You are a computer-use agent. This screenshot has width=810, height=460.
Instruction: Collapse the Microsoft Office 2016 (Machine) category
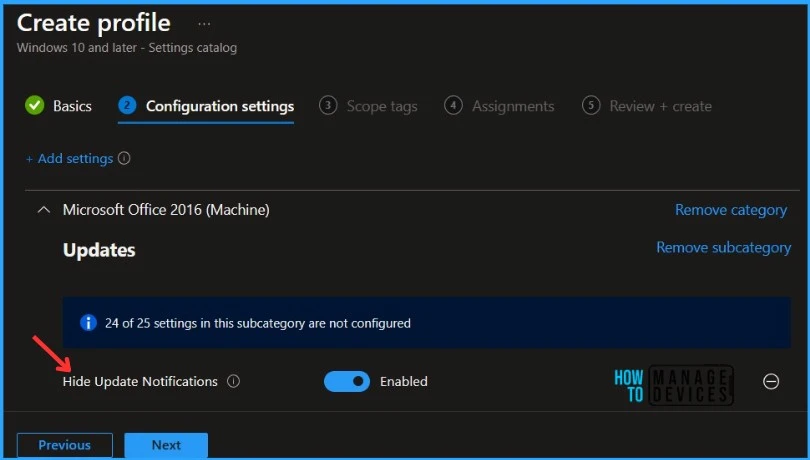pyautogui.click(x=44, y=210)
